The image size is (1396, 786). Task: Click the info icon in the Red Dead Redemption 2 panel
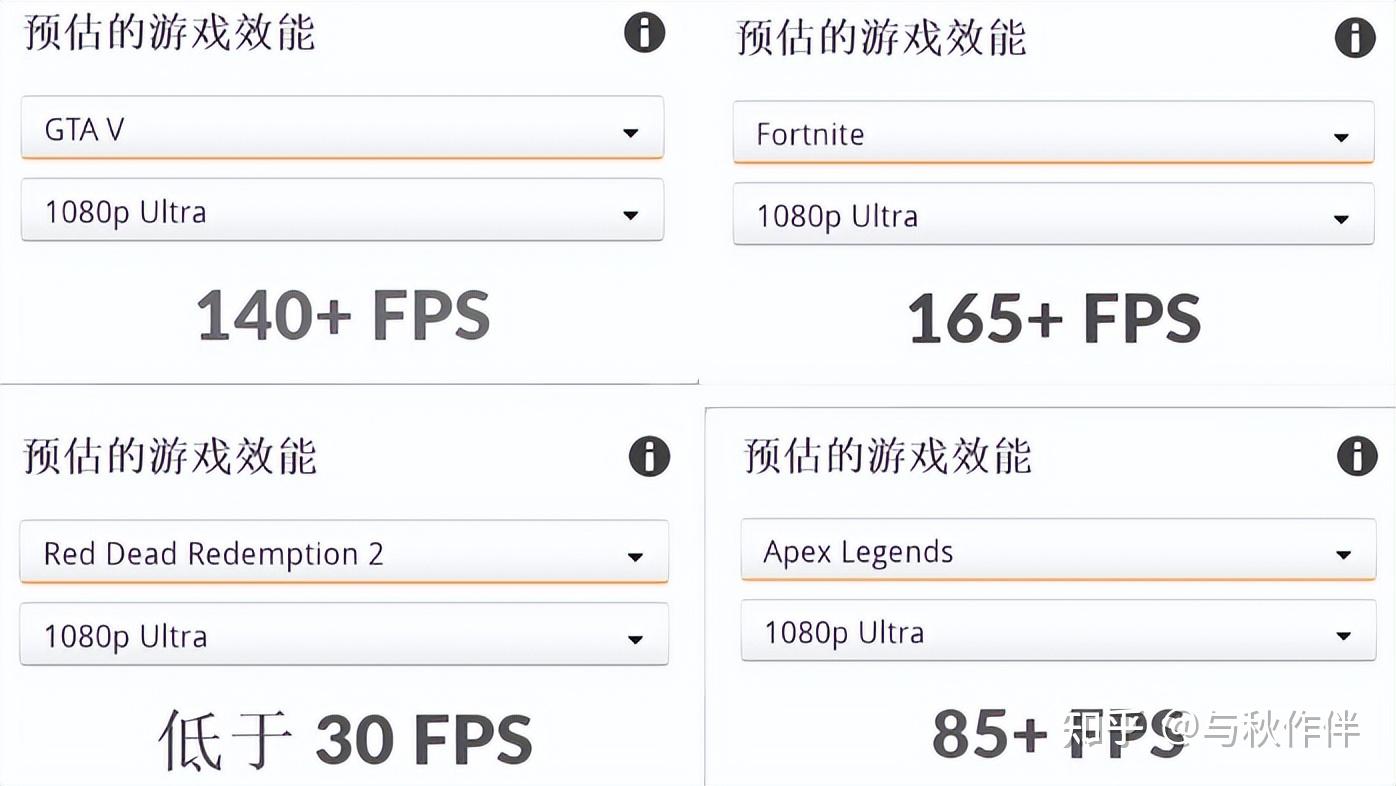[649, 457]
